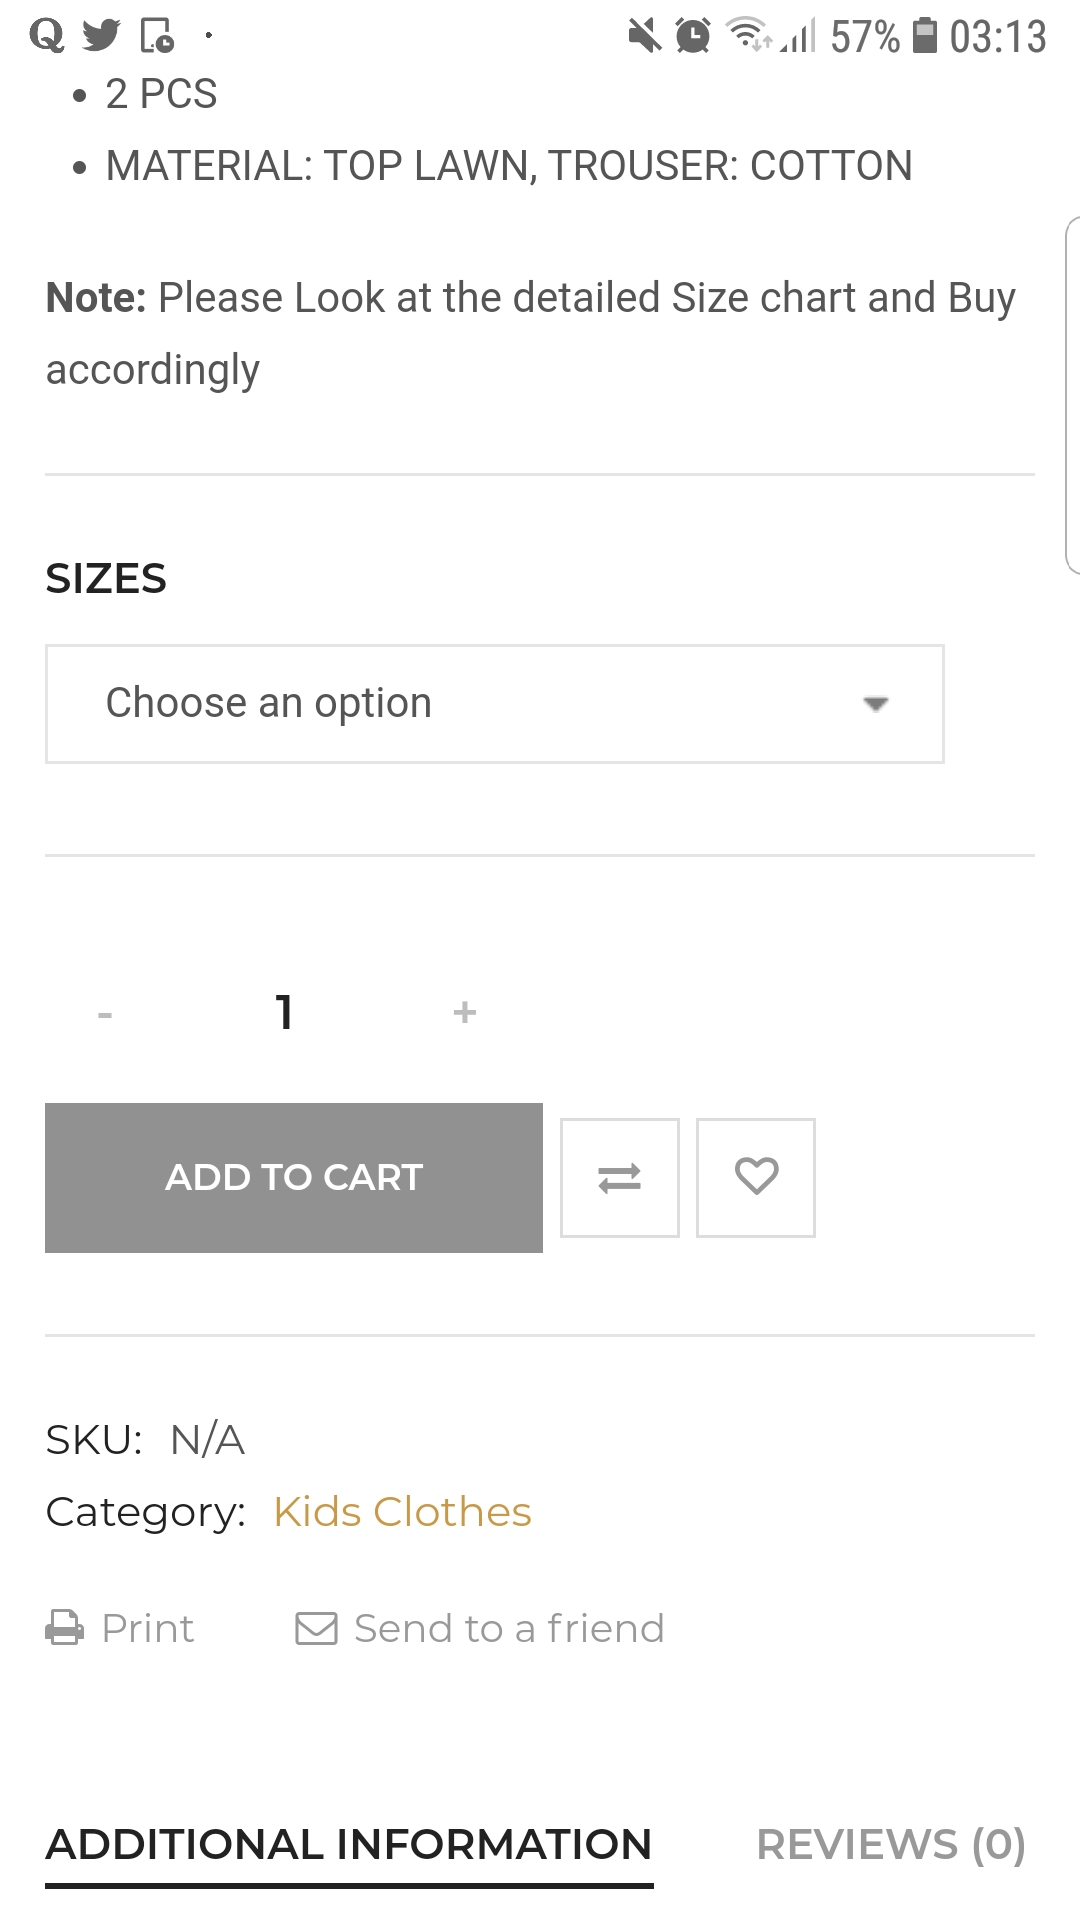The height and width of the screenshot is (1920, 1080).
Task: Click the Send to a friend link
Action: click(509, 1628)
